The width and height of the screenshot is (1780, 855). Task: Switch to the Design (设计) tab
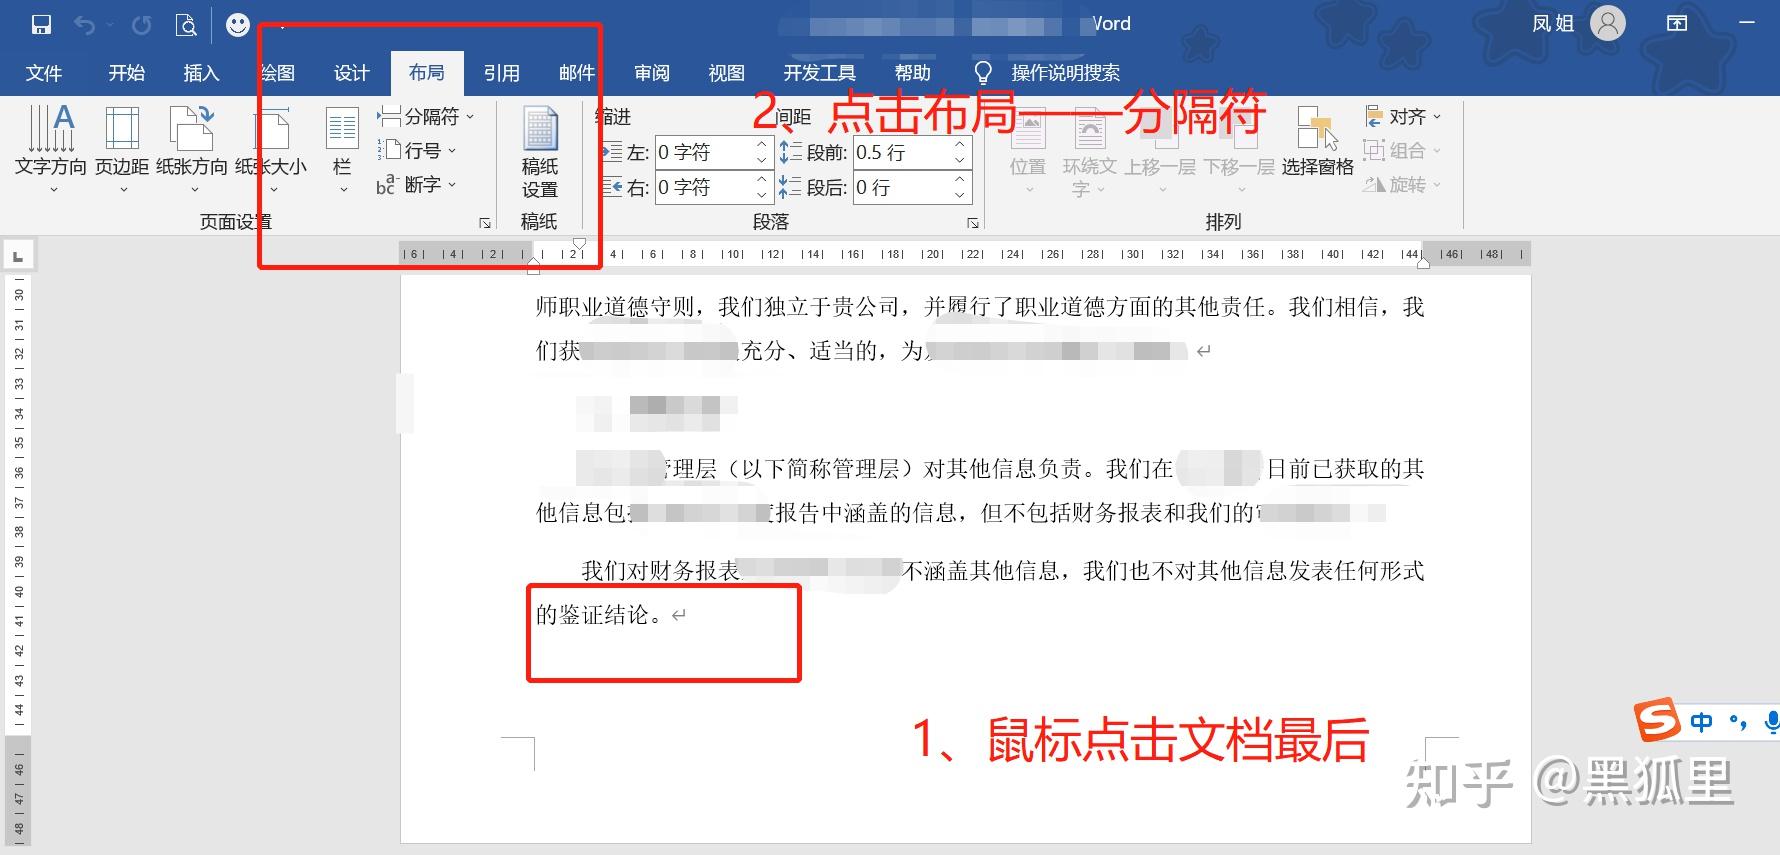[x=352, y=72]
